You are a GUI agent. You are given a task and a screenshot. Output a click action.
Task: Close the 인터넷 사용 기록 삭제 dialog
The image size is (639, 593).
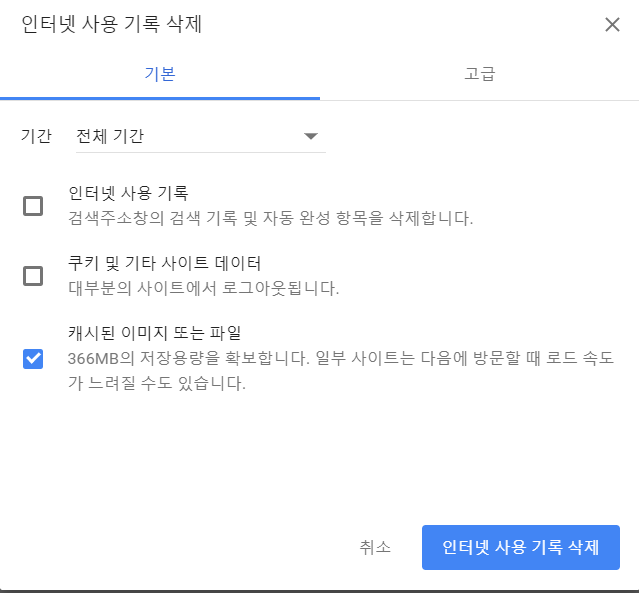coord(612,24)
